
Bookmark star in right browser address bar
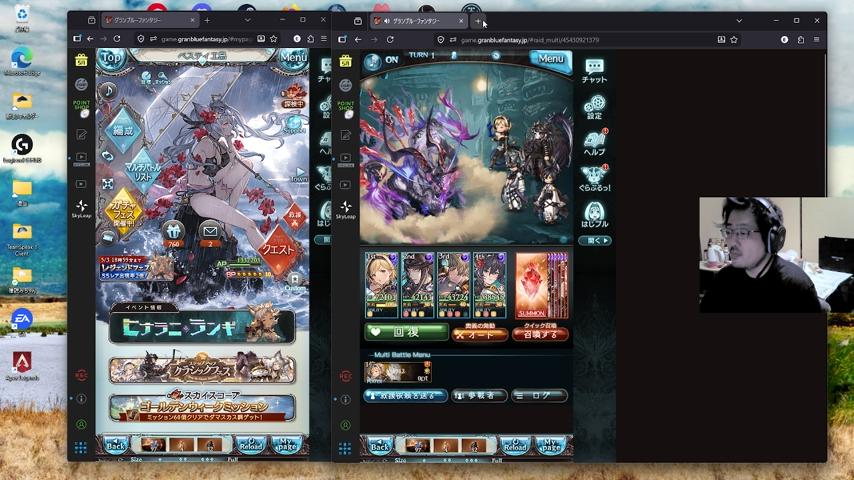734,39
